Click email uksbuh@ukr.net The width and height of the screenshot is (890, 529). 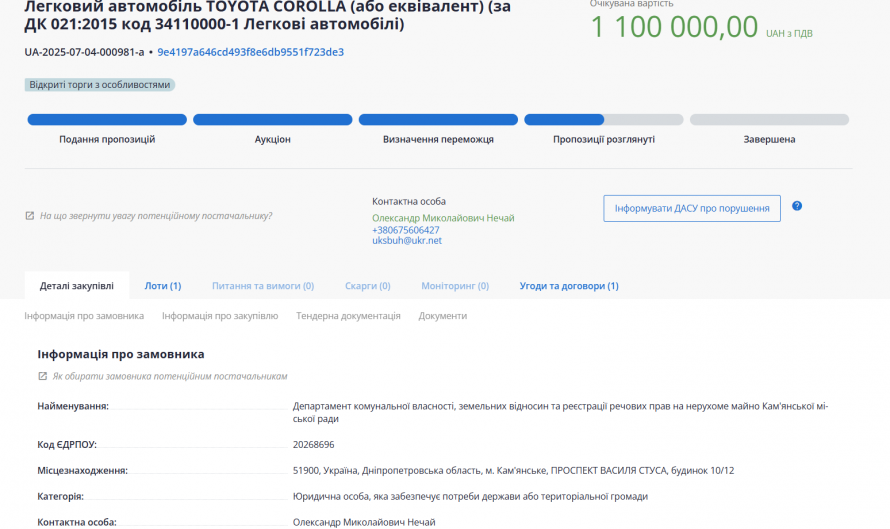pos(407,241)
